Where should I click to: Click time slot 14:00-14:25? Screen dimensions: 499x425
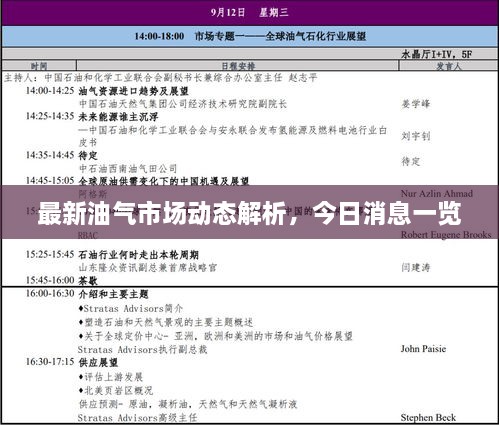pos(50,90)
